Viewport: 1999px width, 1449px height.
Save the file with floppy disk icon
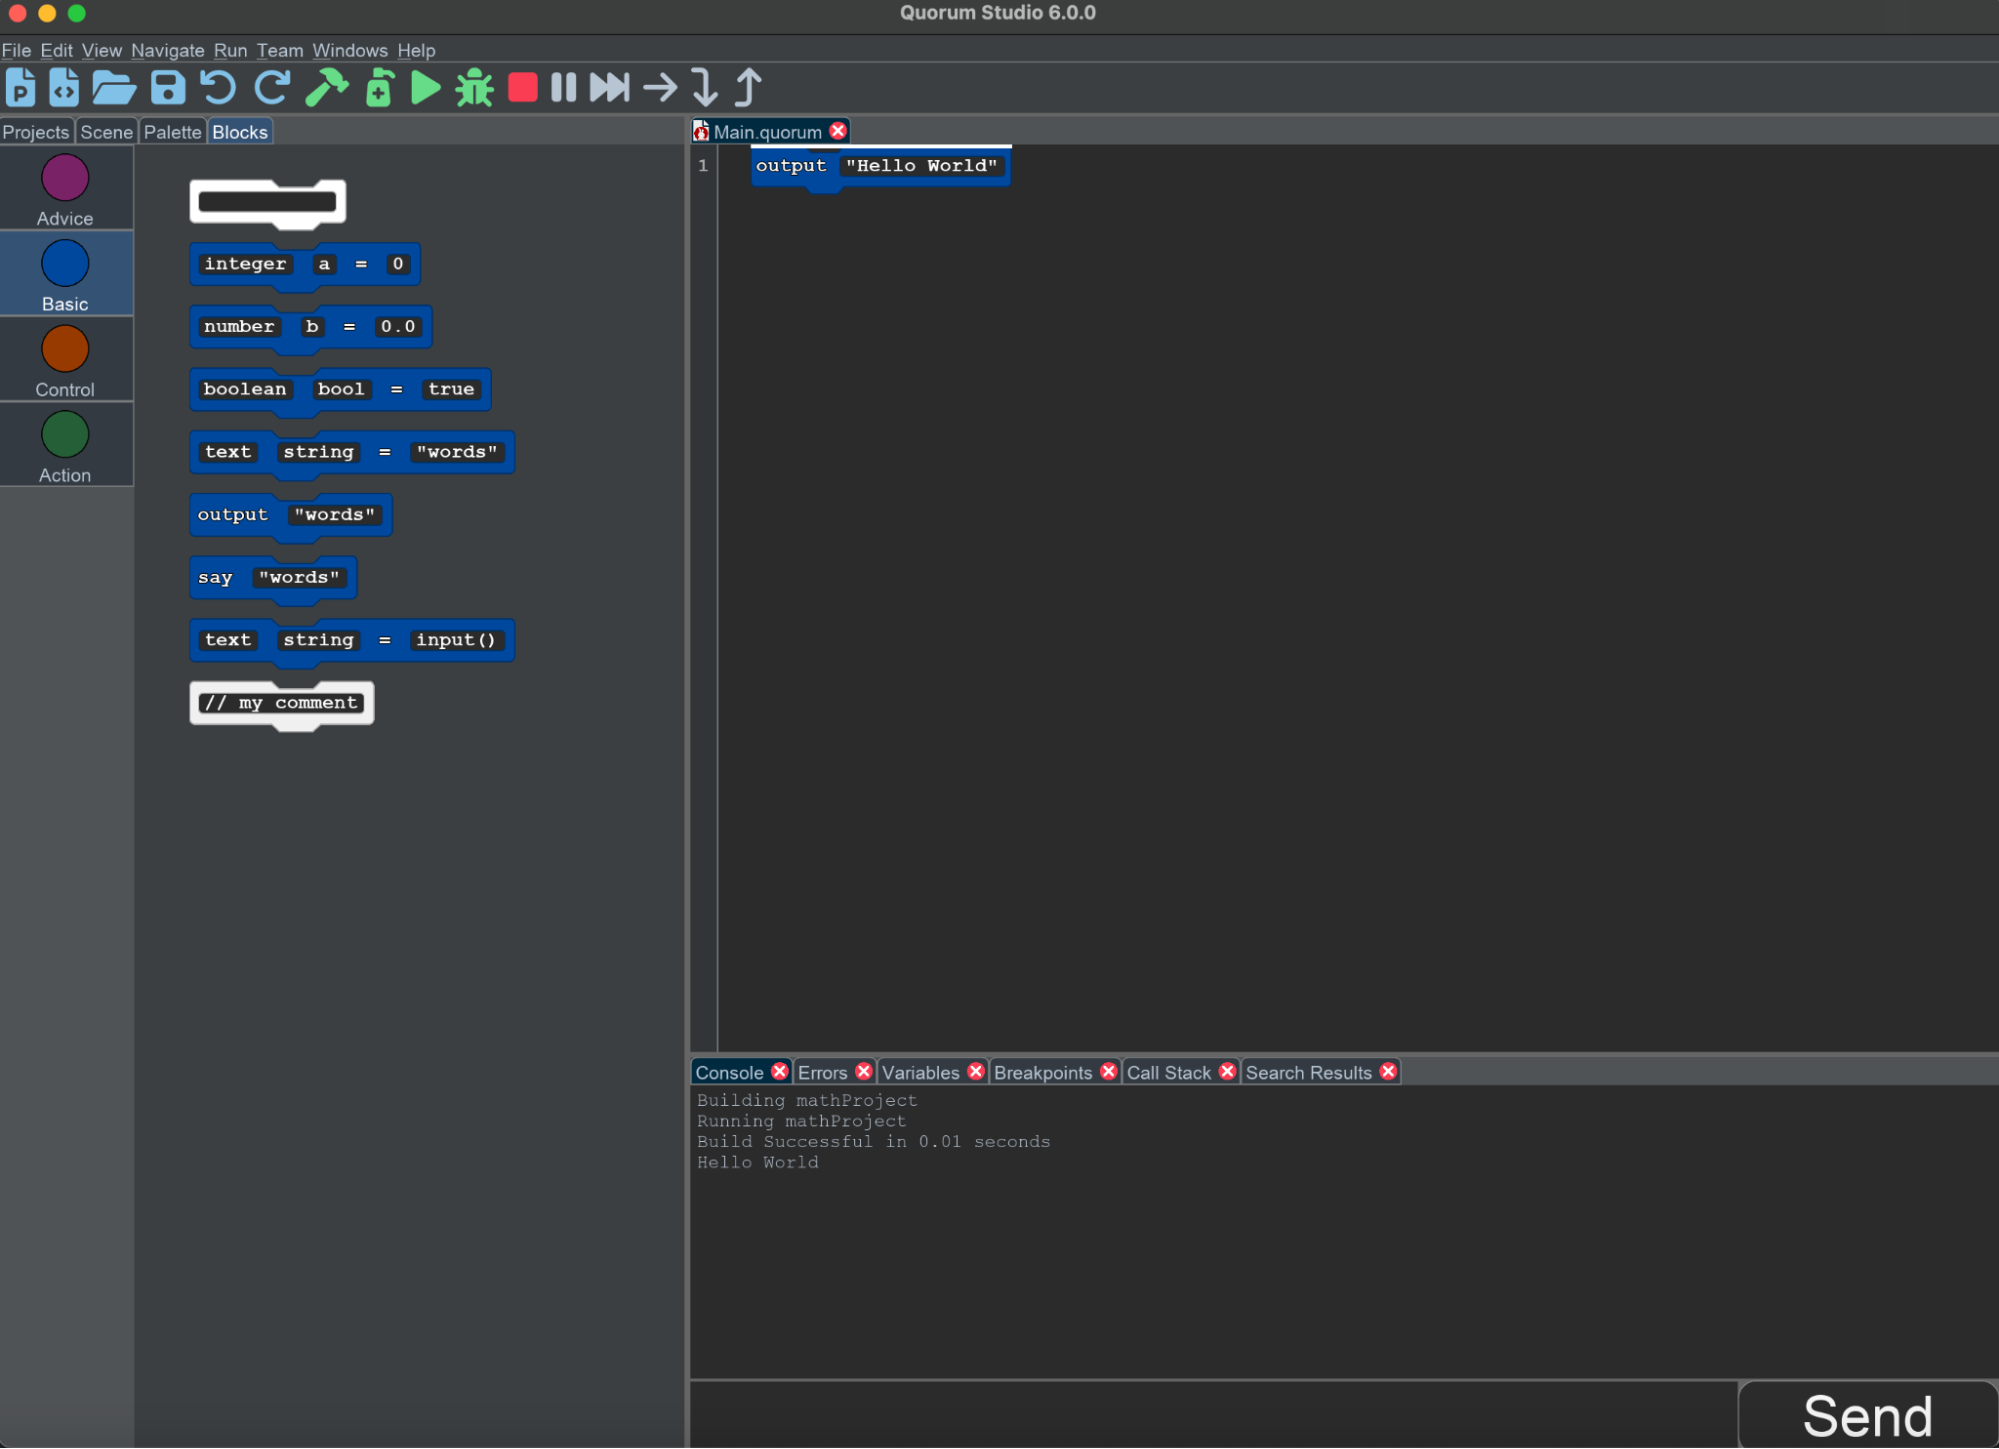coord(168,88)
